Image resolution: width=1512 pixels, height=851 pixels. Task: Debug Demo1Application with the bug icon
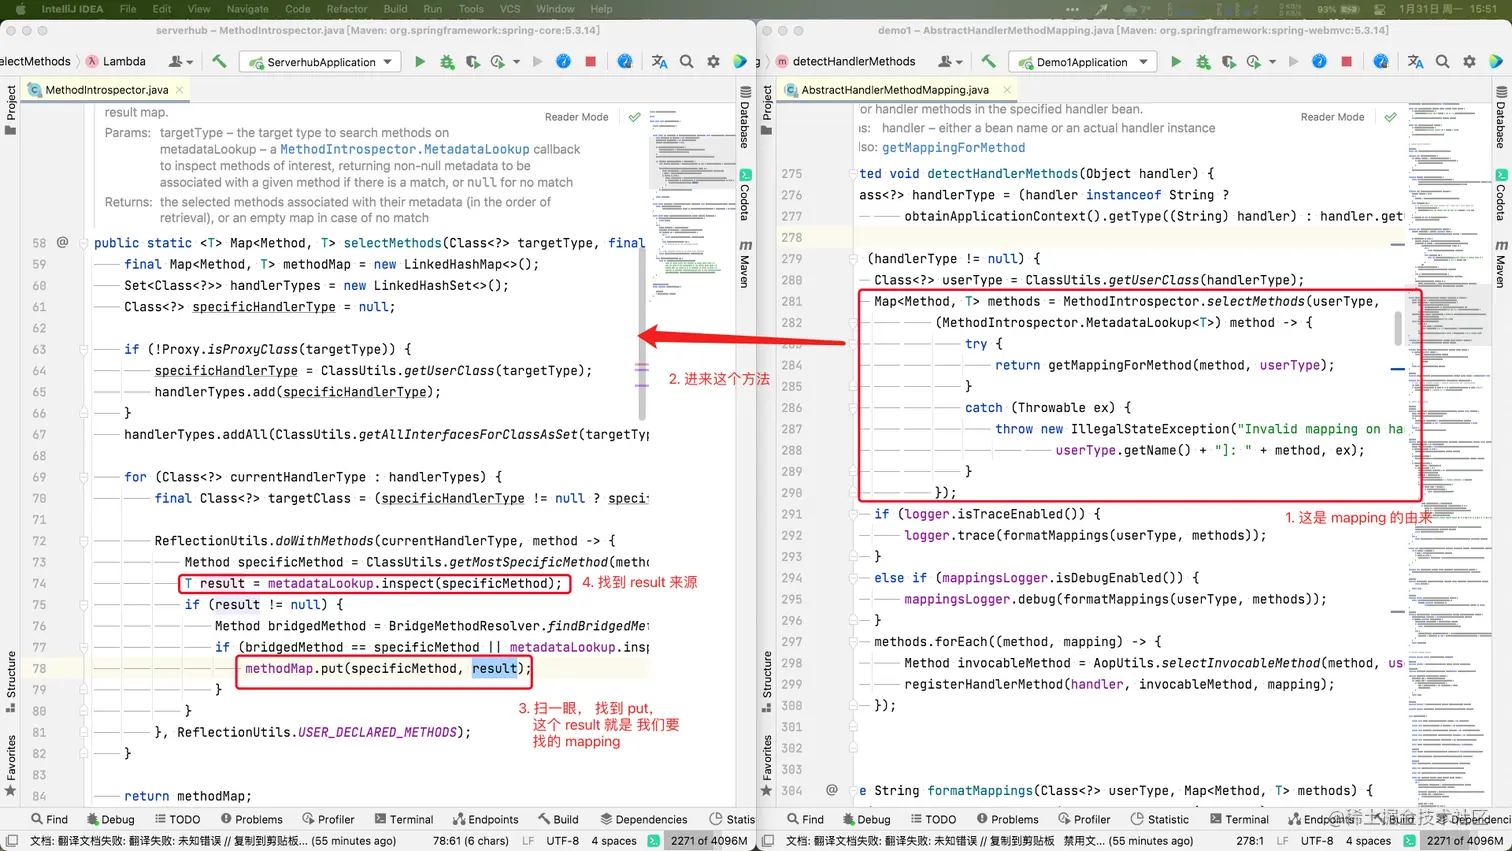(x=1203, y=62)
